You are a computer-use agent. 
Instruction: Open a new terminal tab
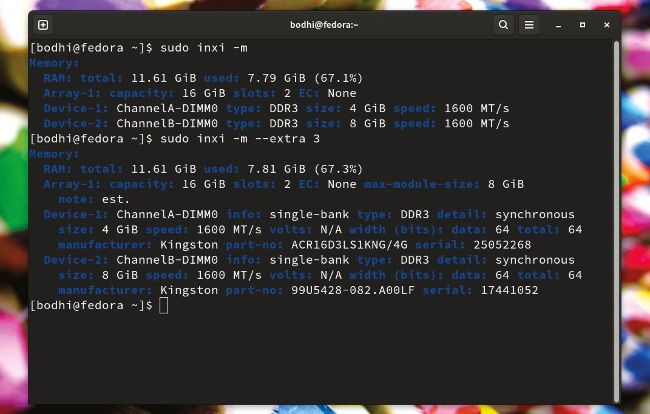click(x=43, y=24)
